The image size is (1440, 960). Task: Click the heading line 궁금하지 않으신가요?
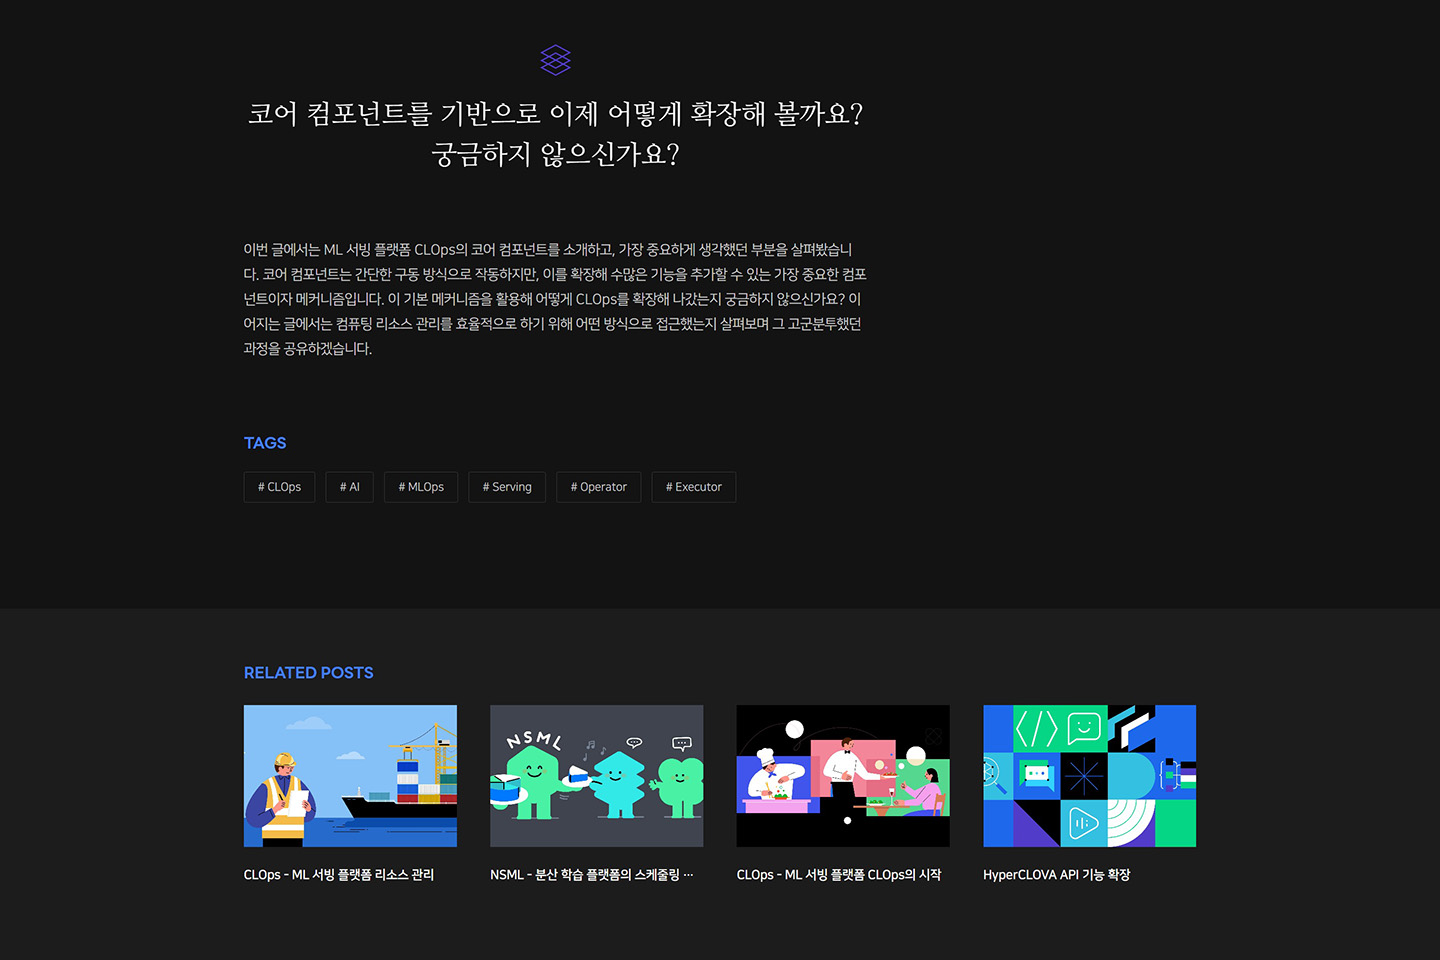tap(555, 155)
